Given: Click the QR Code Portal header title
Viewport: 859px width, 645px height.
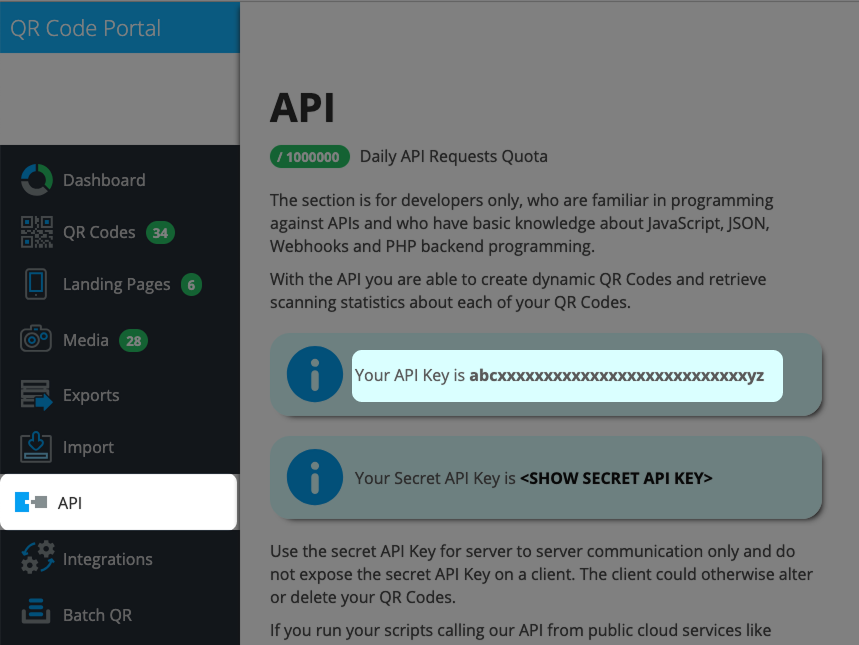Looking at the screenshot, I should tap(86, 28).
